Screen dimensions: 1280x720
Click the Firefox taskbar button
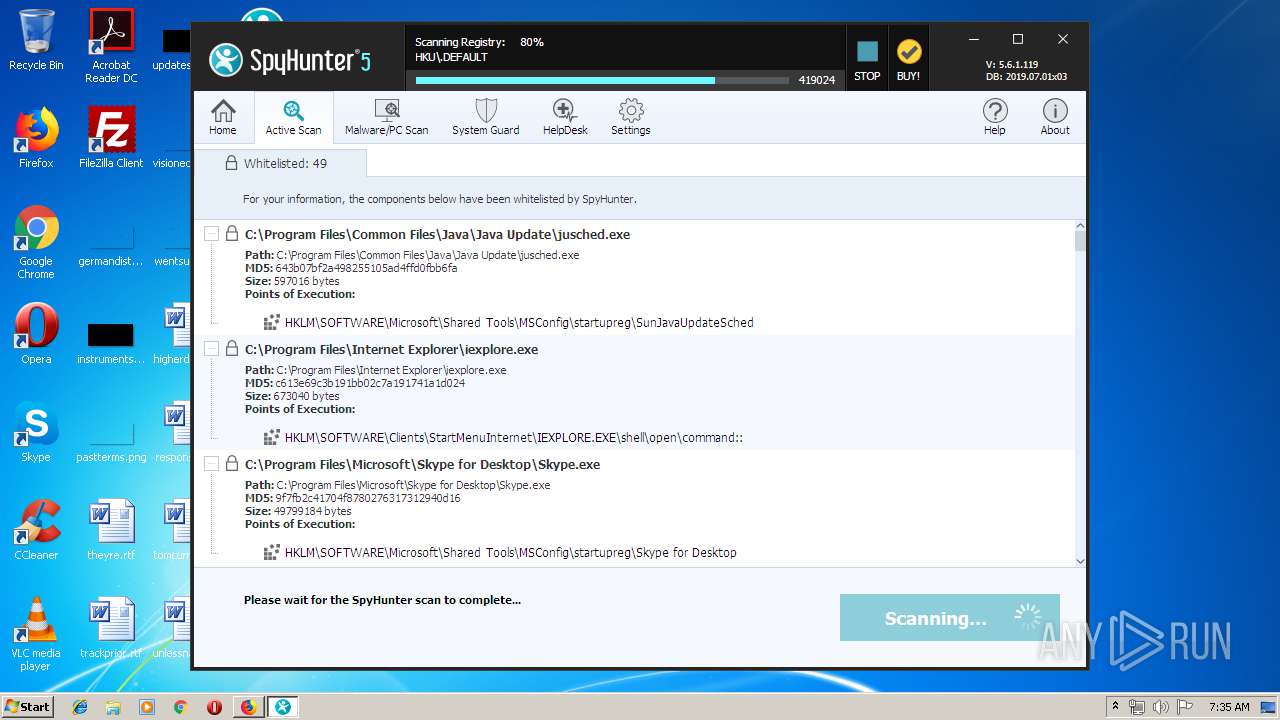[x=248, y=707]
